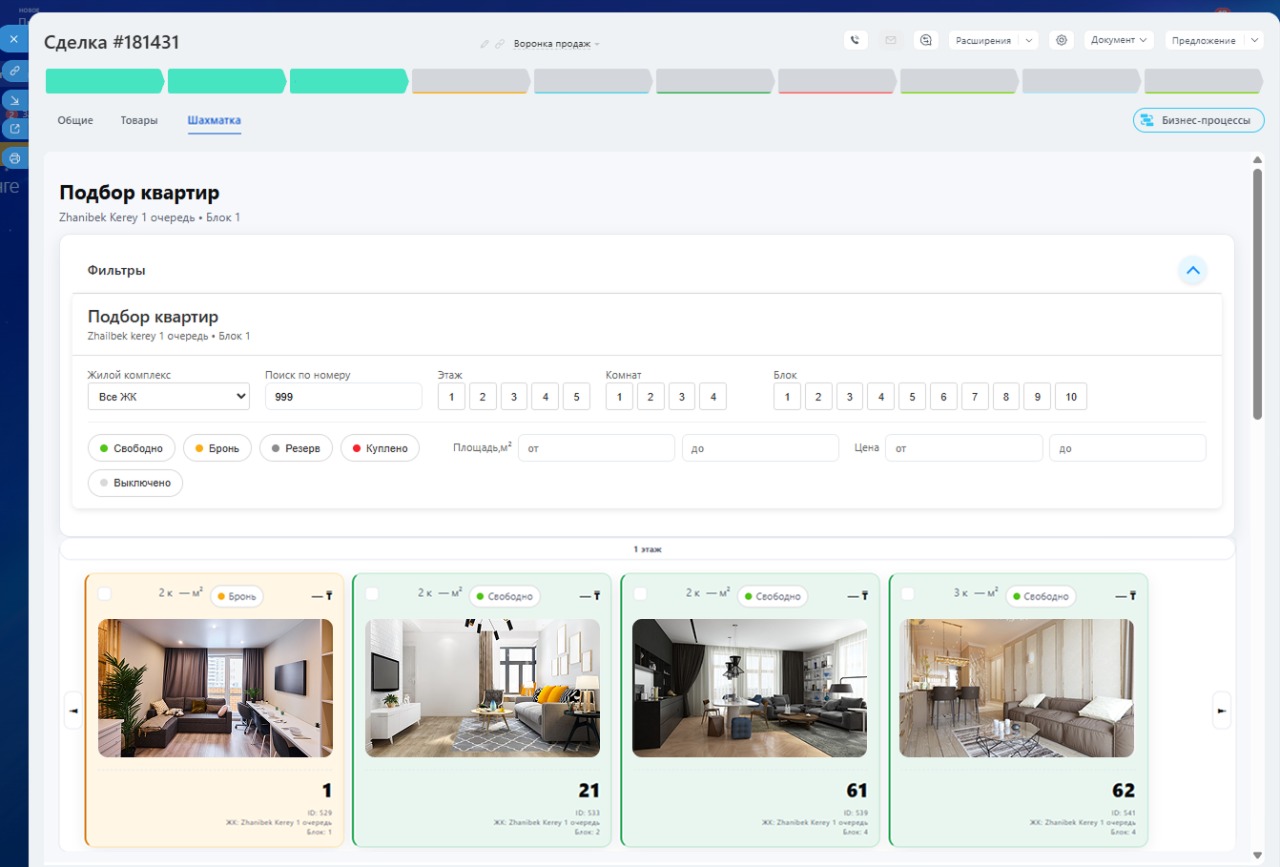The image size is (1280, 867).
Task: Filter by floor number 3 in Этаж
Action: coord(514,397)
